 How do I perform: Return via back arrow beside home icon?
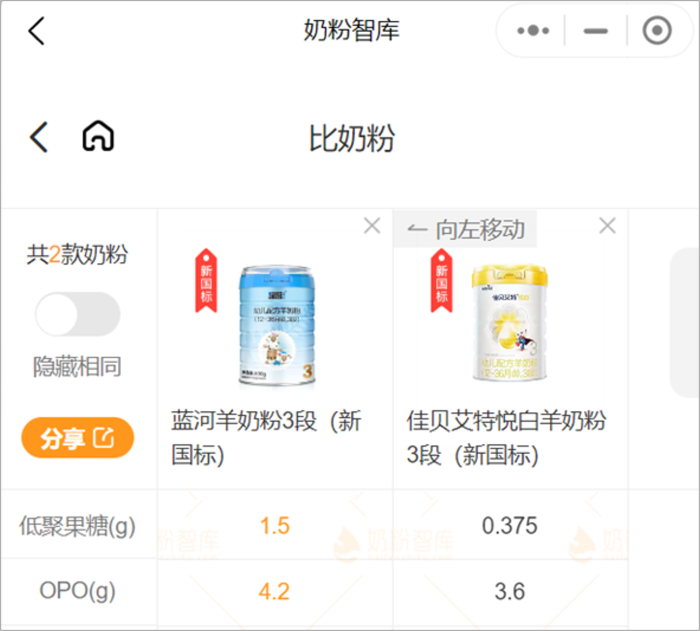pos(39,137)
